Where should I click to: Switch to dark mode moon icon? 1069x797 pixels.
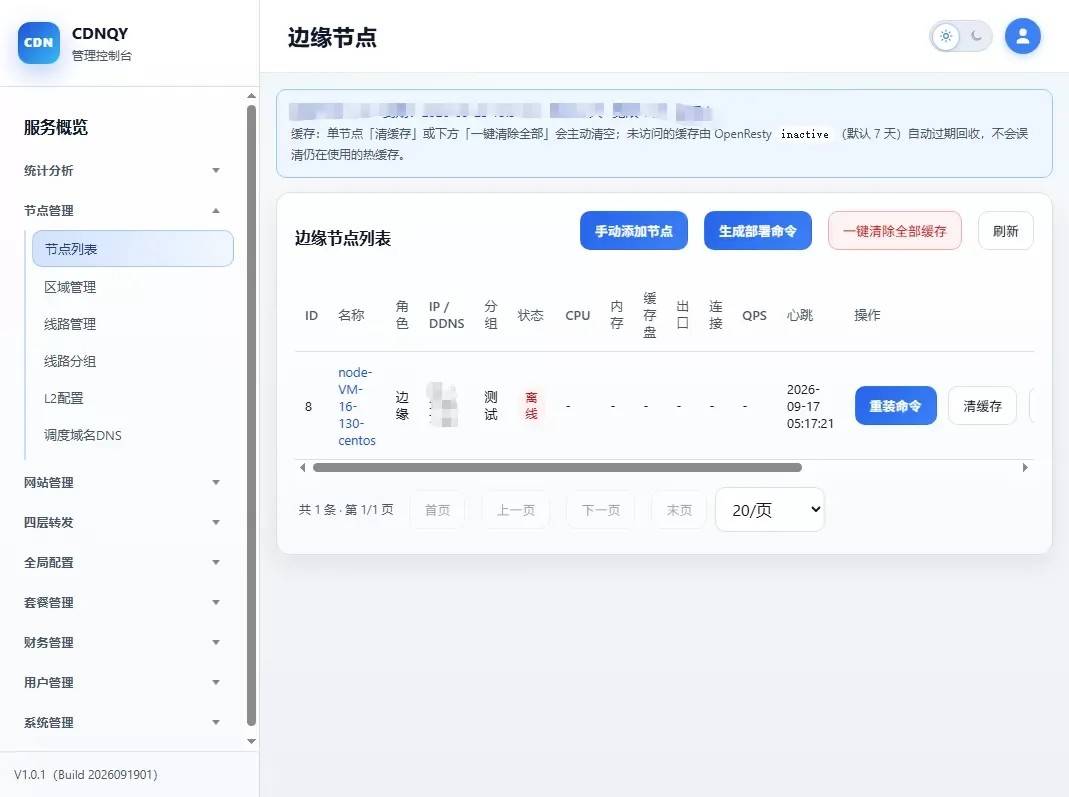(x=976, y=36)
